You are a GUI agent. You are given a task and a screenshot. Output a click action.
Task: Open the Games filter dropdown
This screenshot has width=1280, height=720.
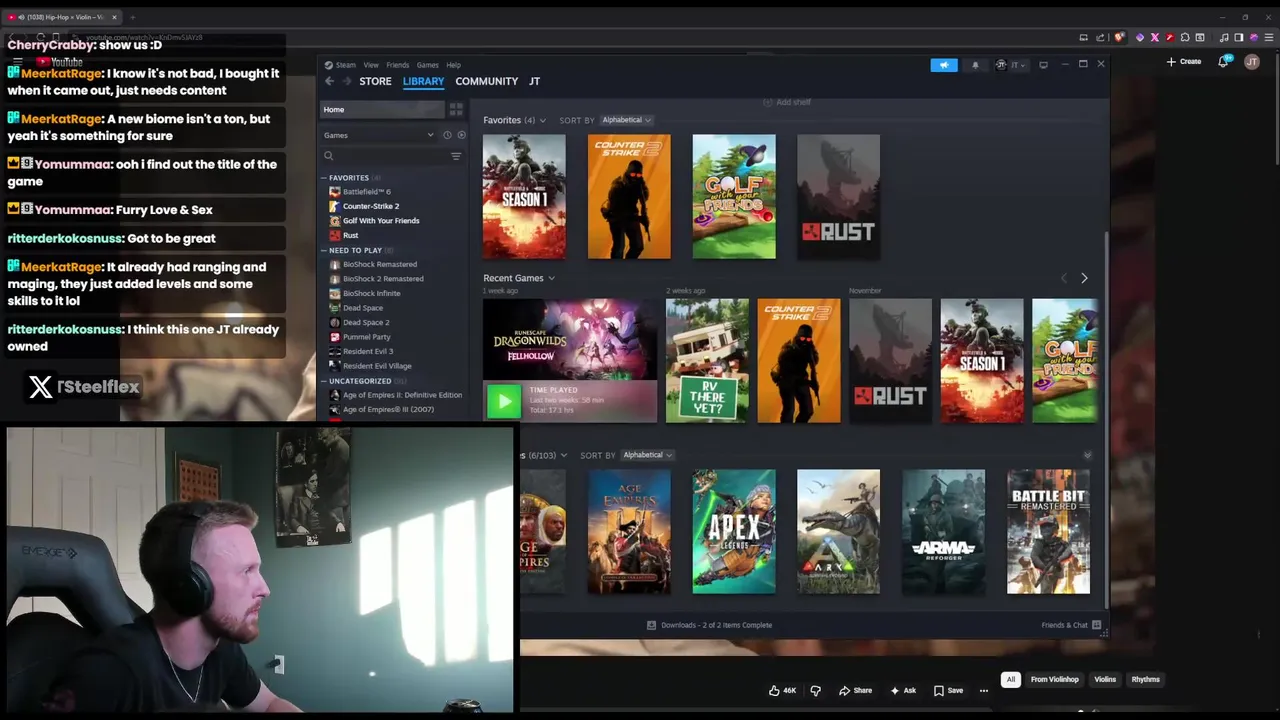[379, 135]
